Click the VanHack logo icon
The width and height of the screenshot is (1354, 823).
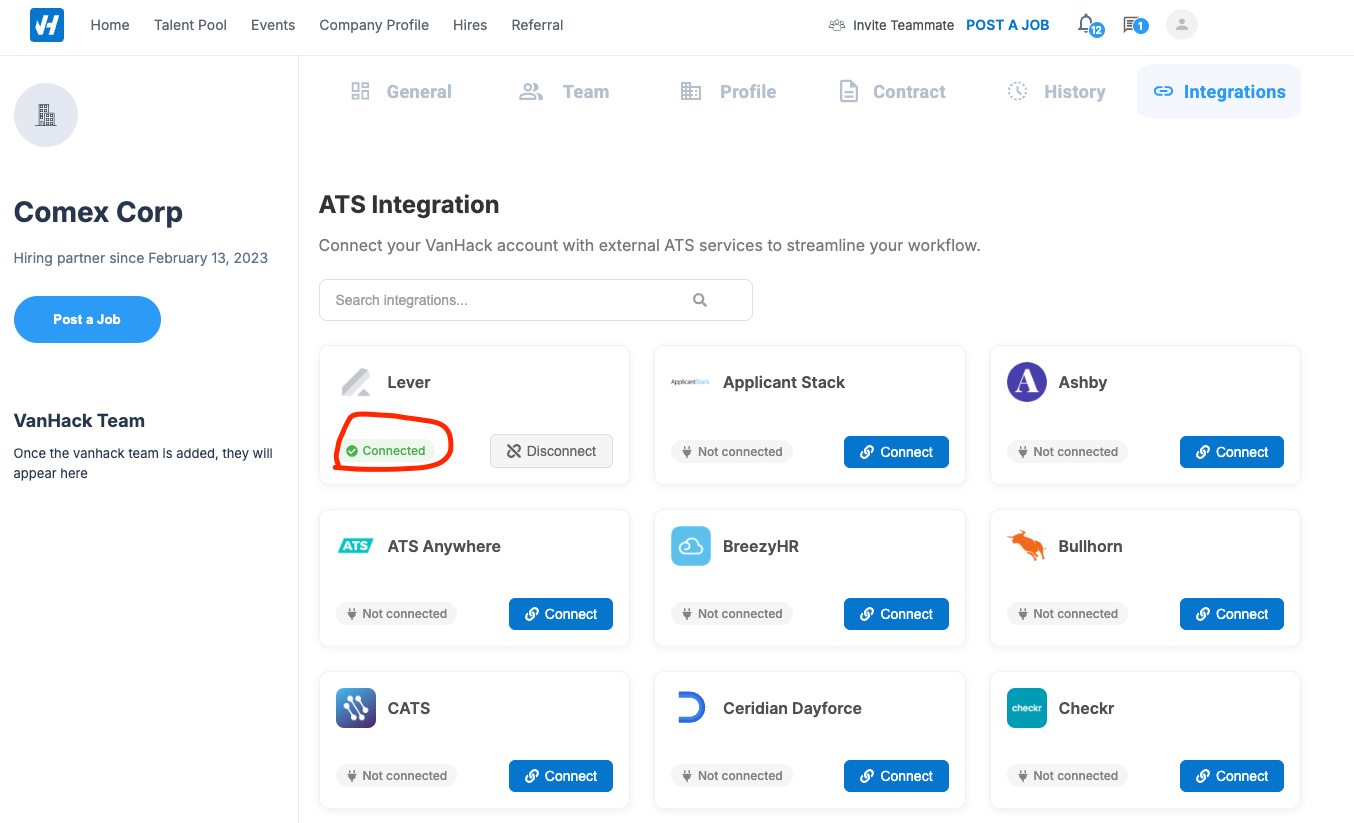[47, 25]
